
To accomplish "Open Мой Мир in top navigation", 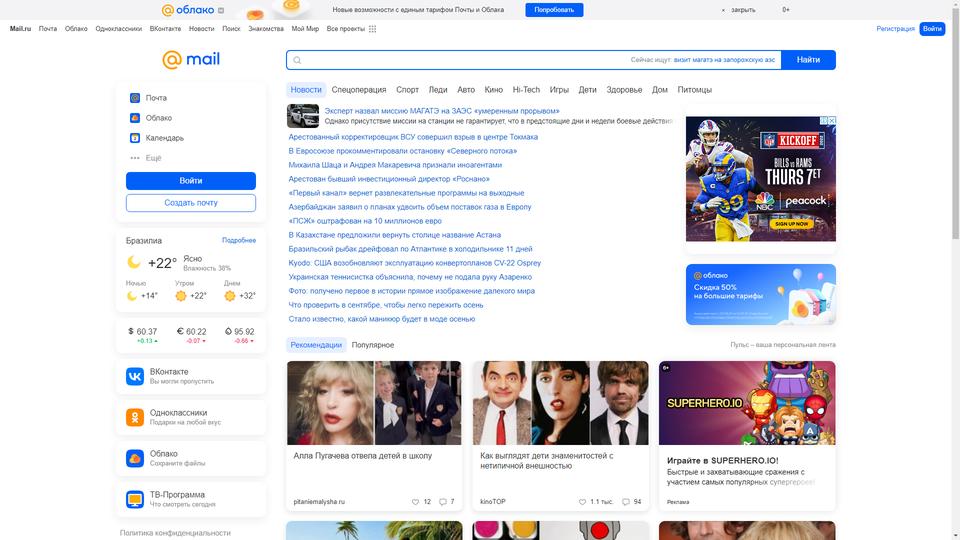I will [x=305, y=29].
